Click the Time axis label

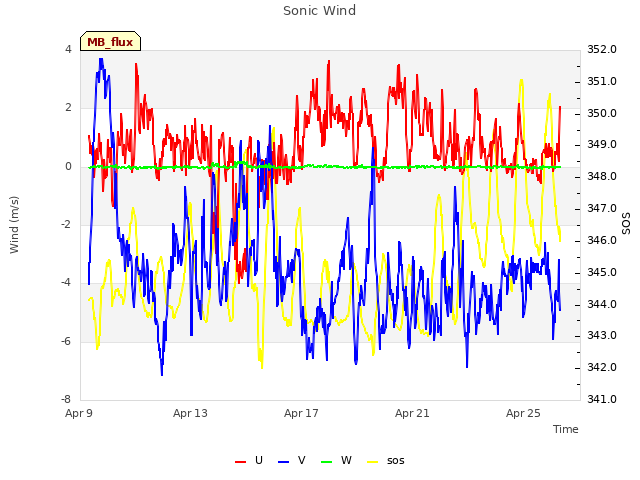click(x=565, y=429)
